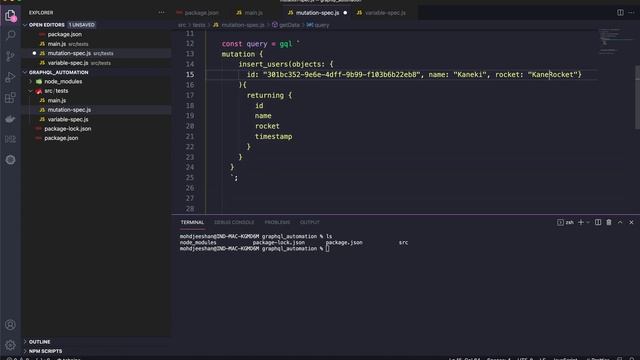640x360 pixels.
Task: Click line number 15 in gutter
Action: [x=190, y=74]
